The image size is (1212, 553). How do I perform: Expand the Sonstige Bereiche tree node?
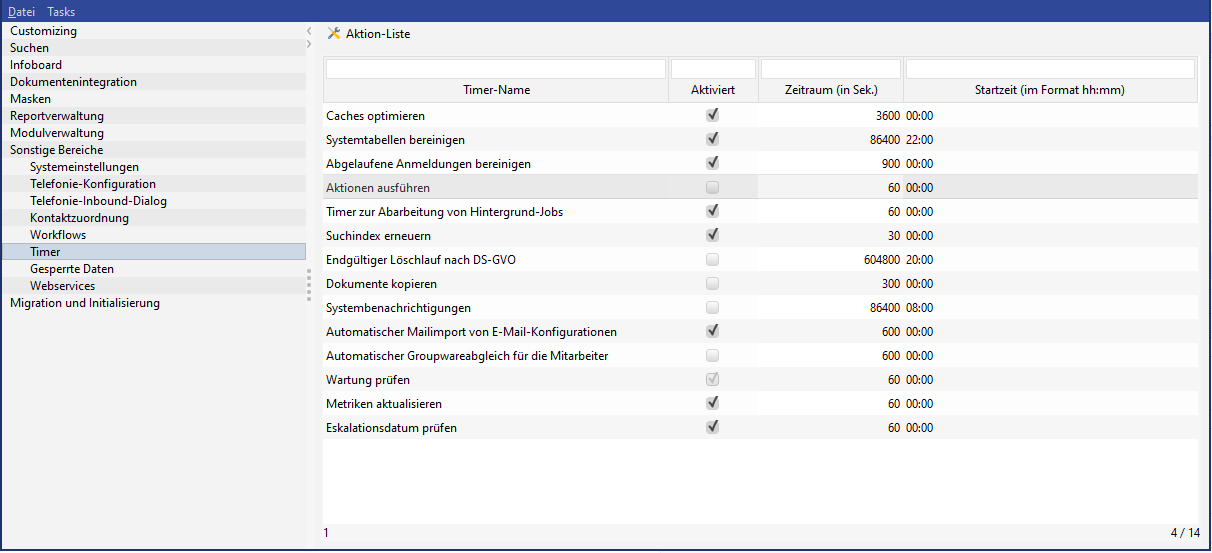click(56, 150)
